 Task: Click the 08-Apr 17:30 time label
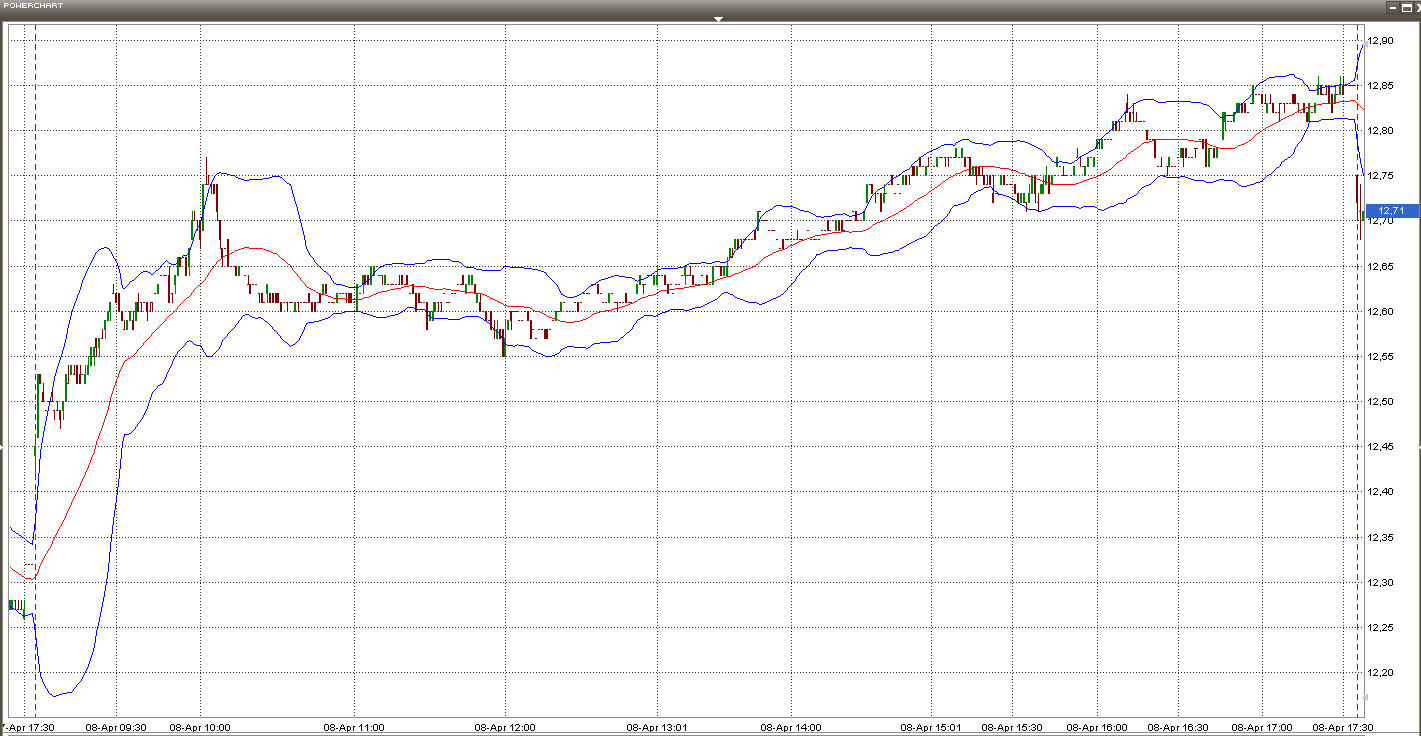(1343, 728)
